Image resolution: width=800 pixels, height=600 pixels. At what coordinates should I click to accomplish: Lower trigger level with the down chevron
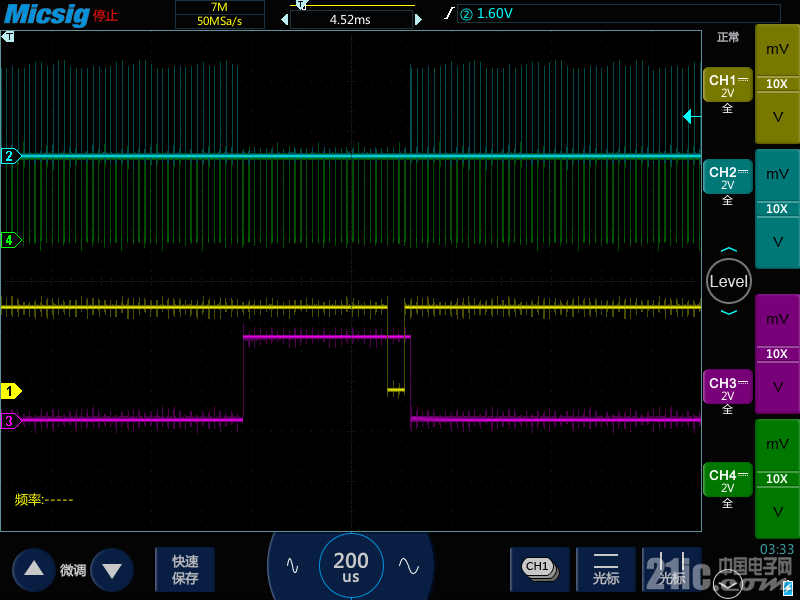(729, 312)
